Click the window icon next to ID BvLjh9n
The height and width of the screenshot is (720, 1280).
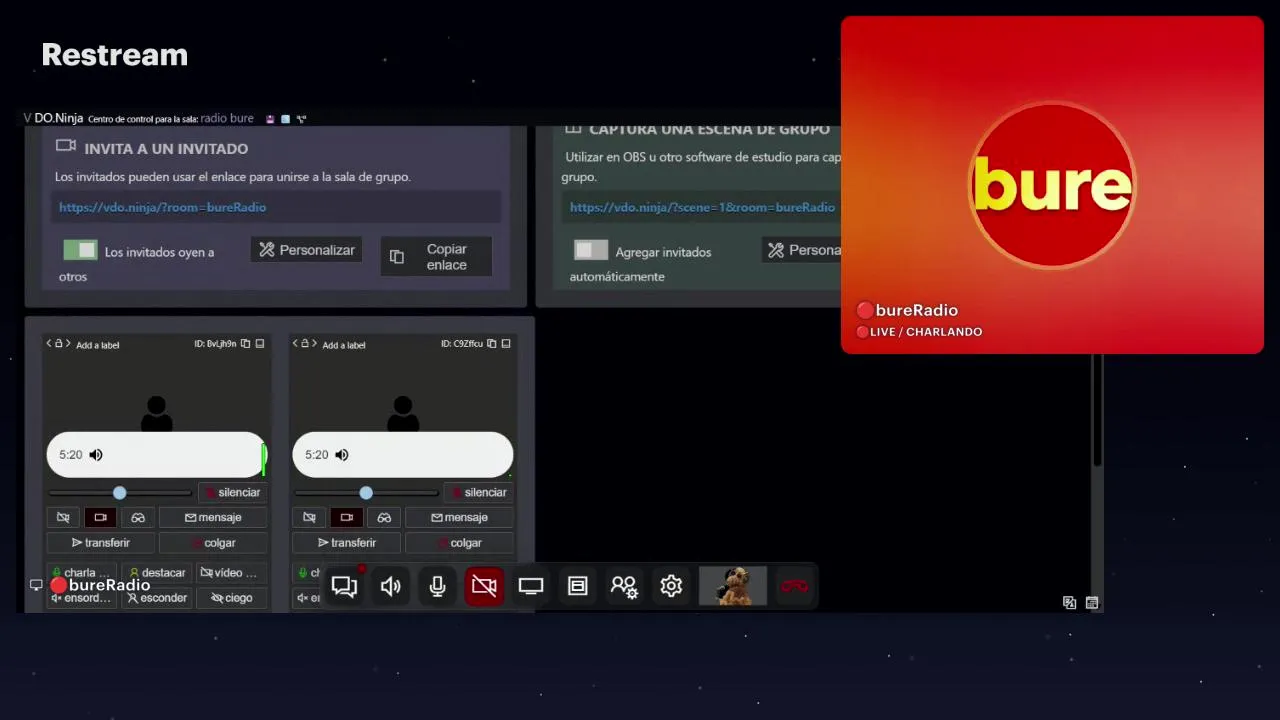coord(260,344)
